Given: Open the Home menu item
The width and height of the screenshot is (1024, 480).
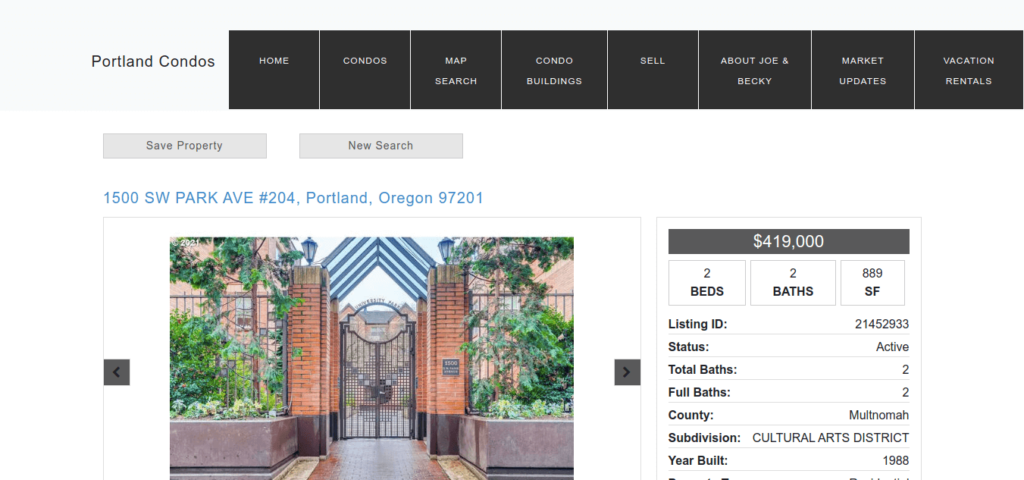Looking at the screenshot, I should coord(274,70).
